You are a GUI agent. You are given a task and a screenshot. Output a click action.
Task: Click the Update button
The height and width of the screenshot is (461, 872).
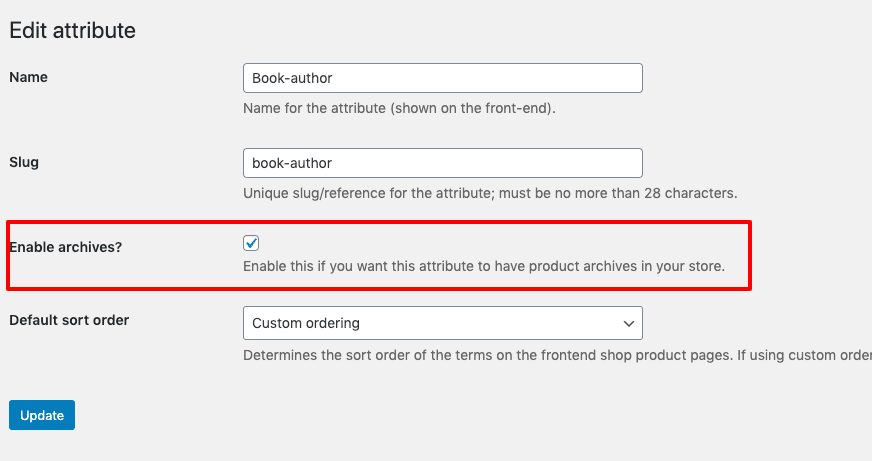point(42,415)
